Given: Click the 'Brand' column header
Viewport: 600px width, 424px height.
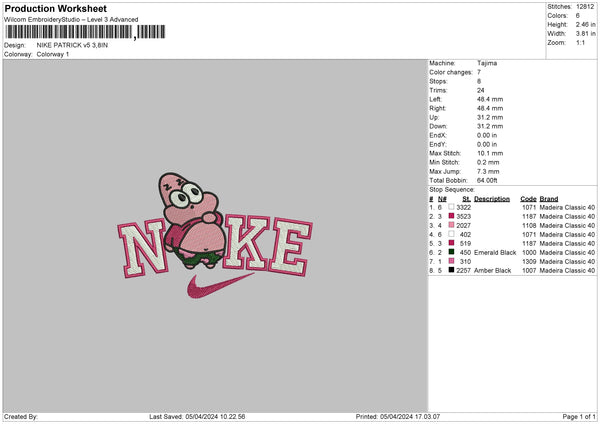Looking at the screenshot, I should 549,199.
